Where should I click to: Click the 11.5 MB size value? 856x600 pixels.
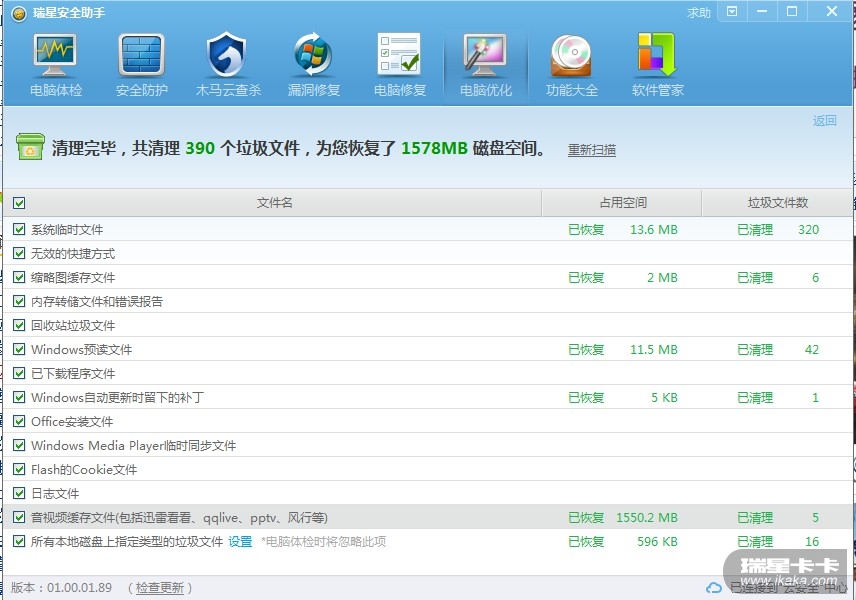653,349
